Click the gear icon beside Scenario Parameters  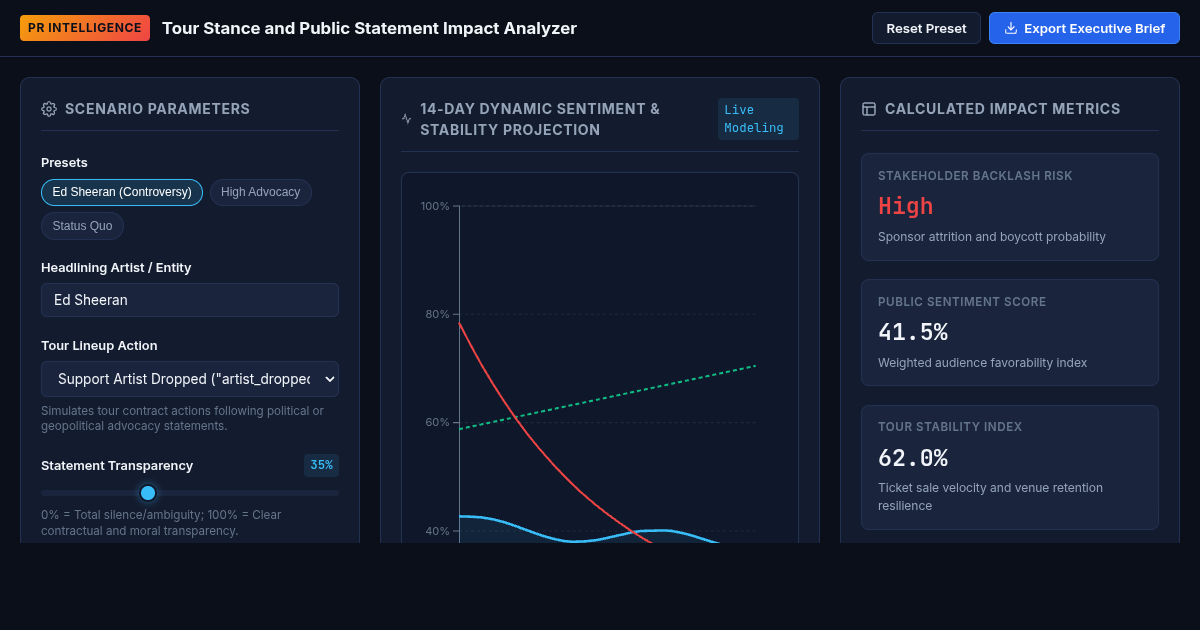tap(49, 109)
